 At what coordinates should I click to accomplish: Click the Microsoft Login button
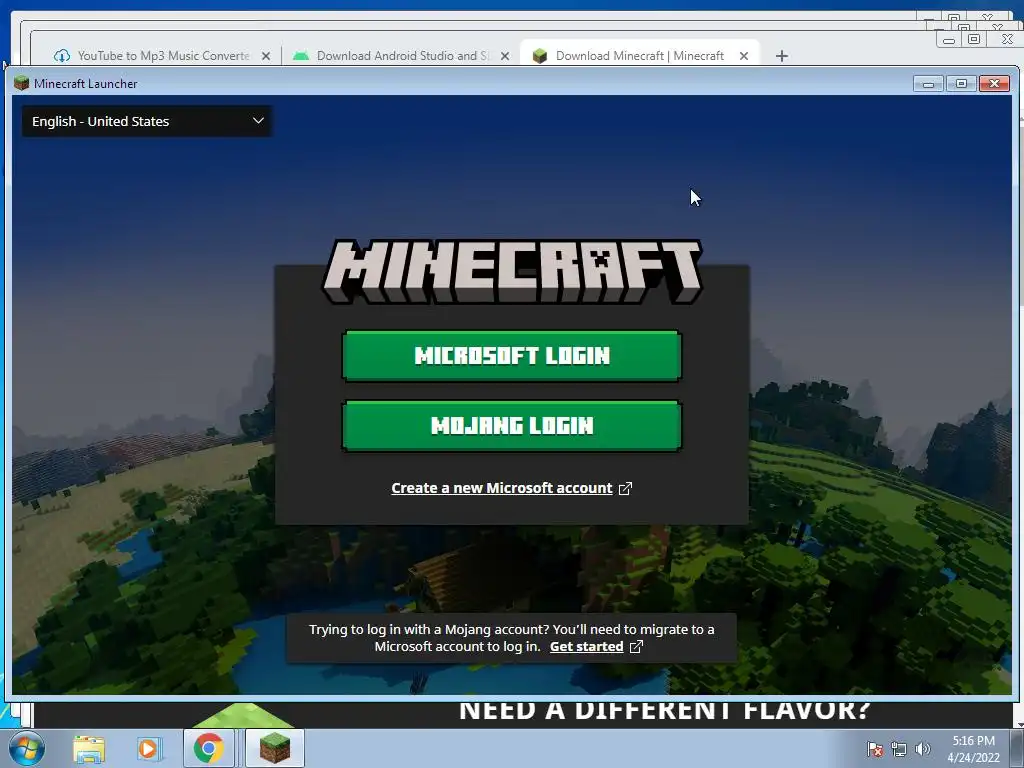[x=512, y=356]
